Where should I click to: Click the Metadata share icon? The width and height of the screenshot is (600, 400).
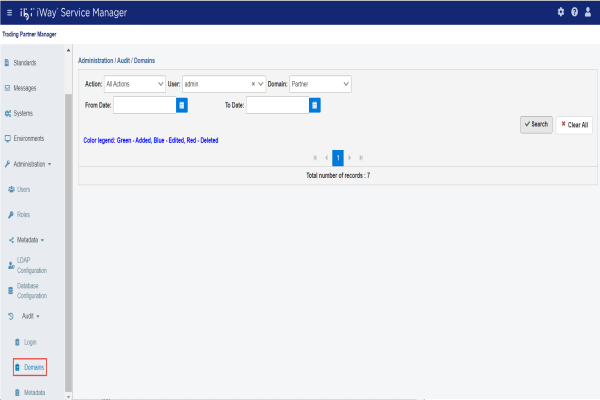pyautogui.click(x=11, y=240)
